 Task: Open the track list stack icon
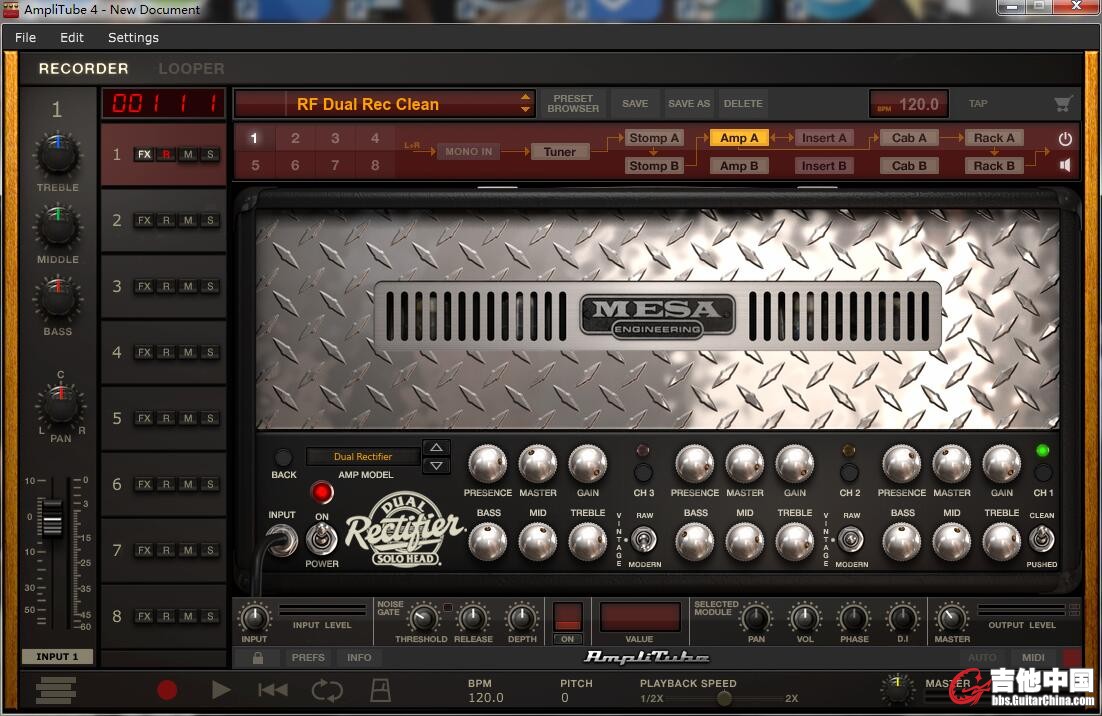56,690
